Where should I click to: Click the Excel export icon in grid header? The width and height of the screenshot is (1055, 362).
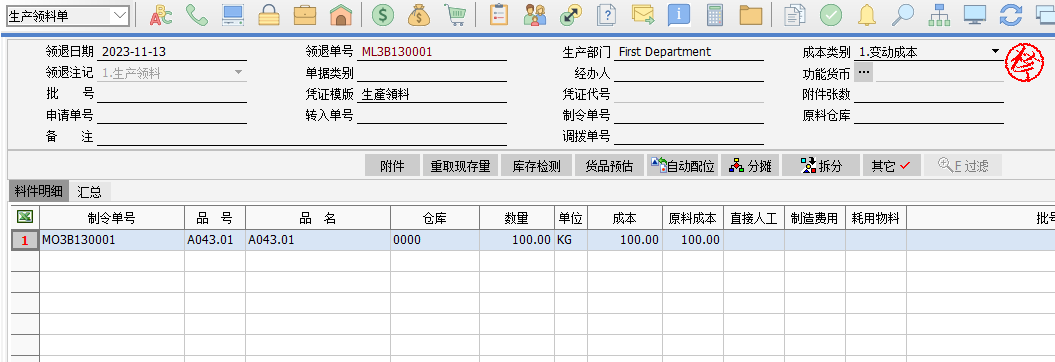(24, 217)
